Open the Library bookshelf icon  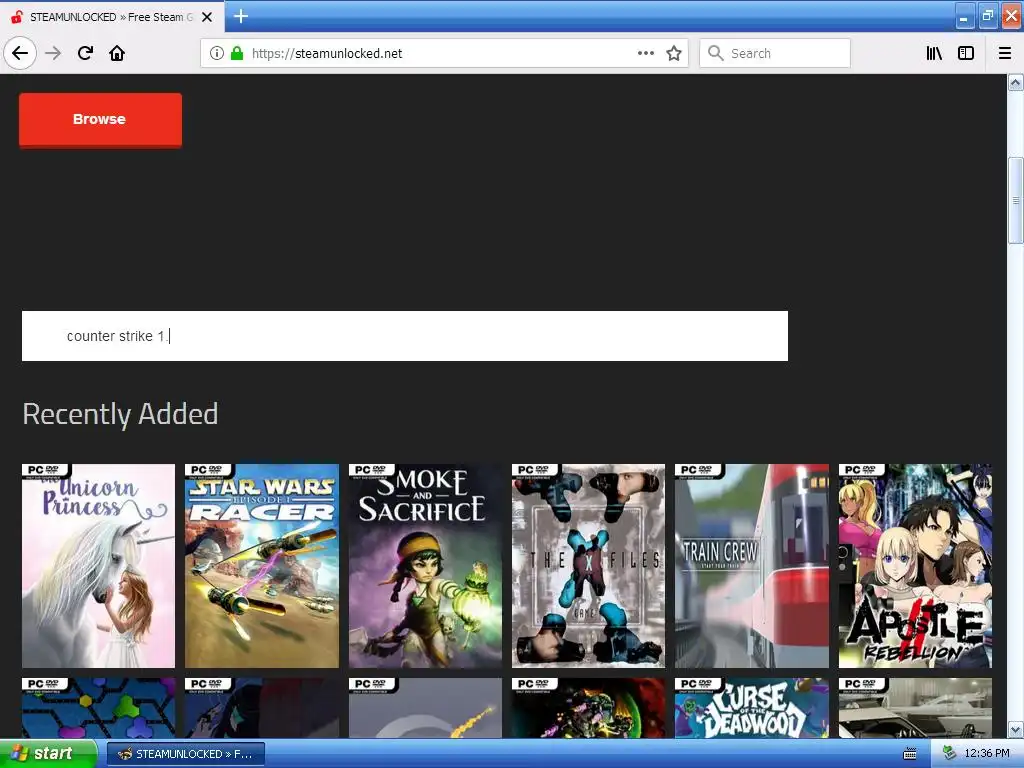point(934,53)
